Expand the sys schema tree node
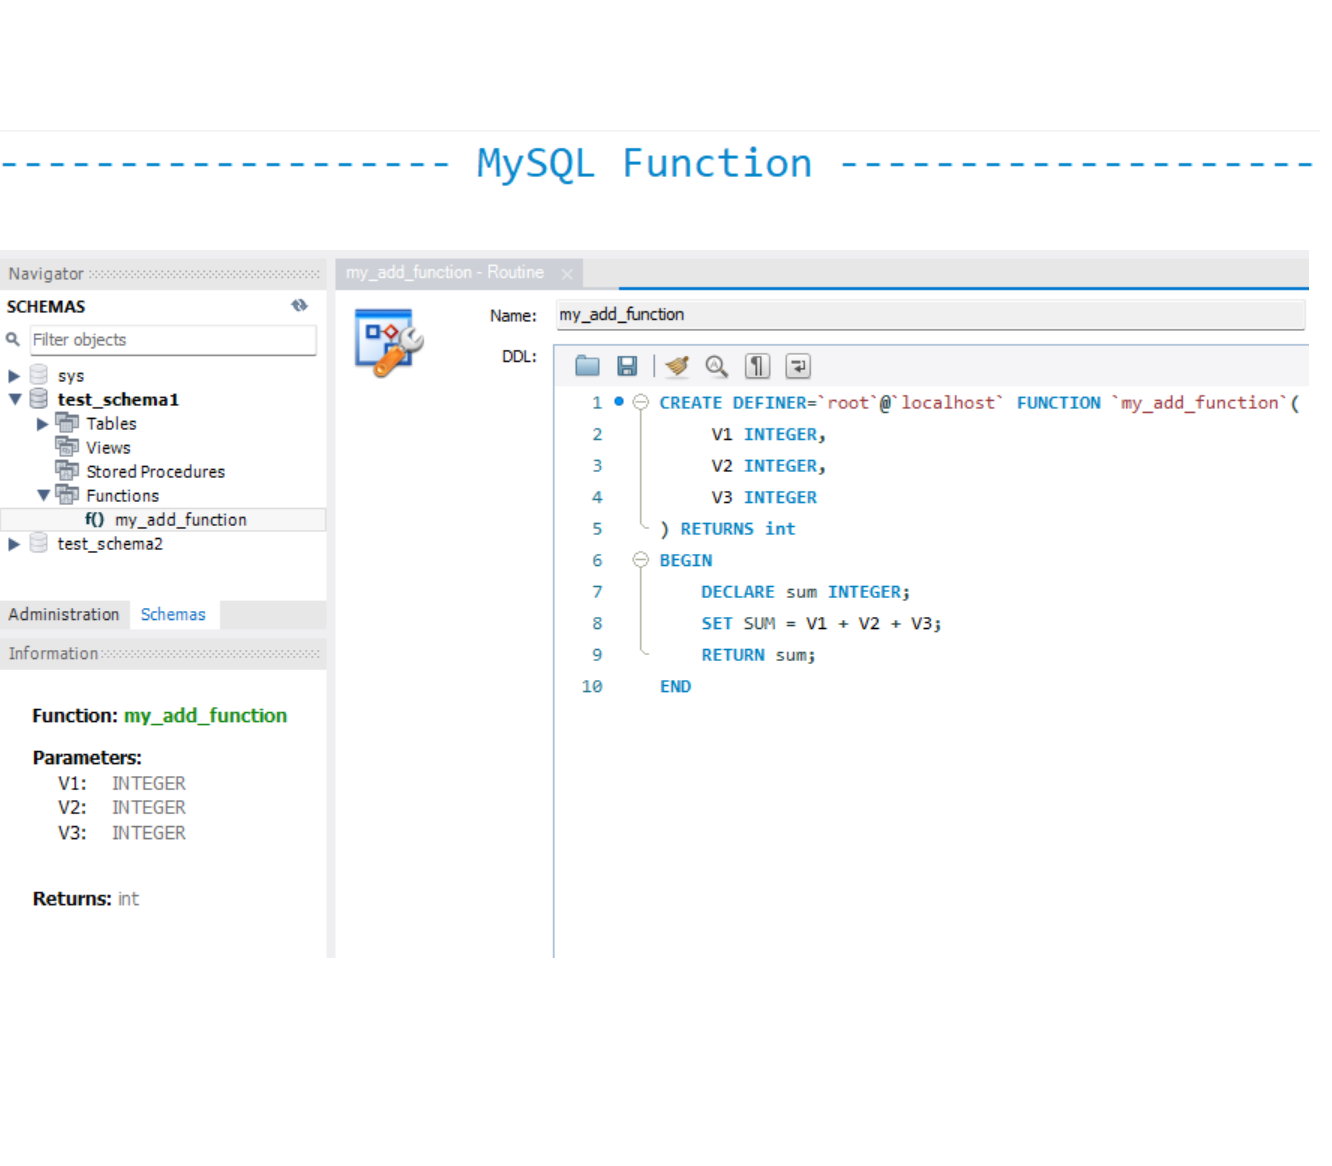1332x1166 pixels. coord(14,376)
